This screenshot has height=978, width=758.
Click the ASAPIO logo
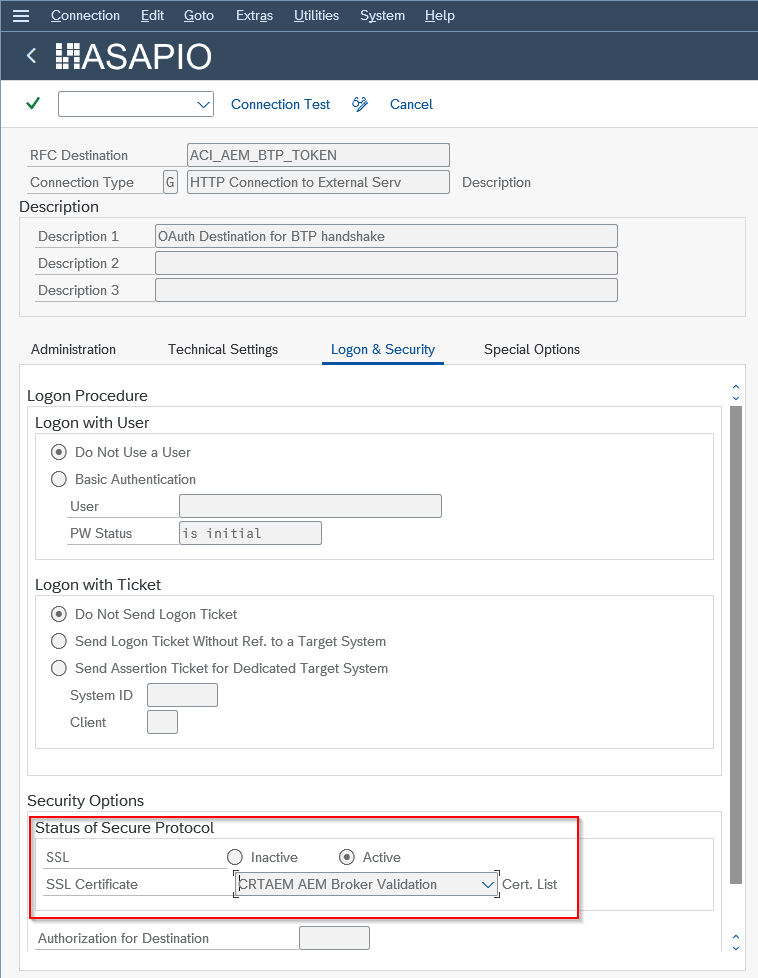click(x=134, y=57)
